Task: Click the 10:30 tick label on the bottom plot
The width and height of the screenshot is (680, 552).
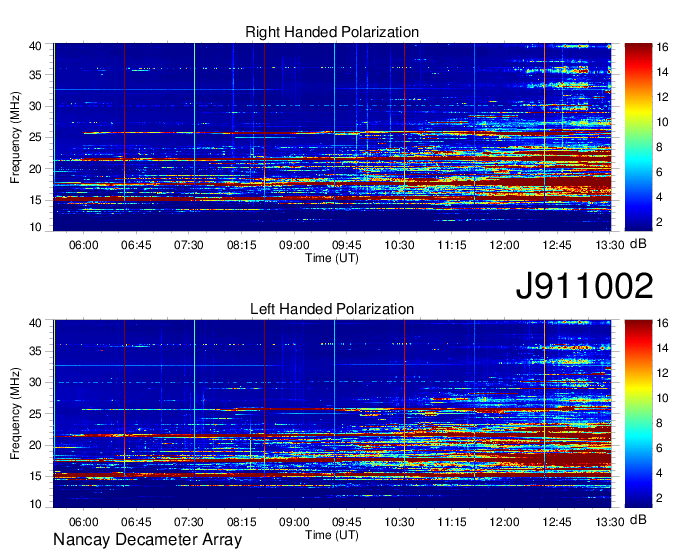Action: coord(399,522)
